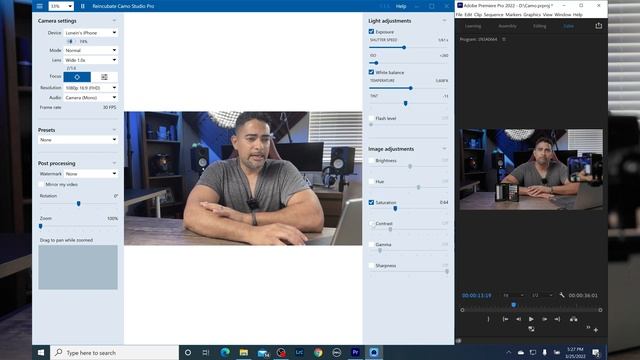Viewport: 640px width, 360px height.
Task: Launch Microsoft Edge from taskbar
Action: (x=225, y=352)
